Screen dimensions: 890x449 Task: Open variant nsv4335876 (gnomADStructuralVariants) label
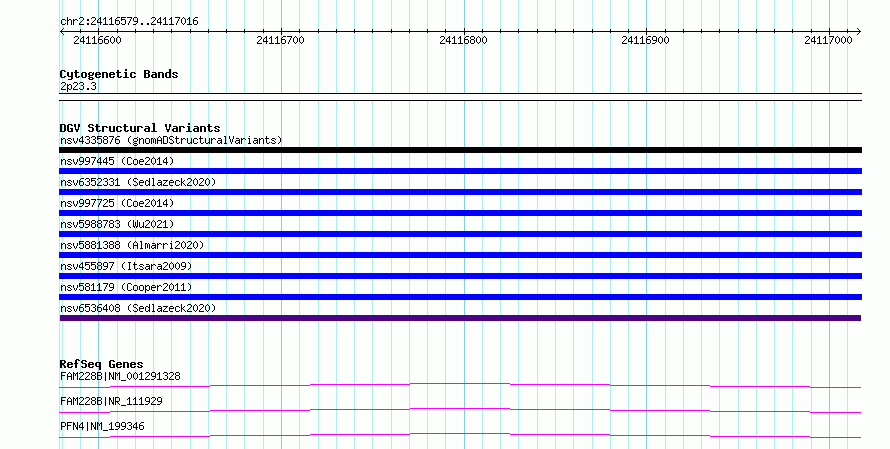click(x=171, y=140)
